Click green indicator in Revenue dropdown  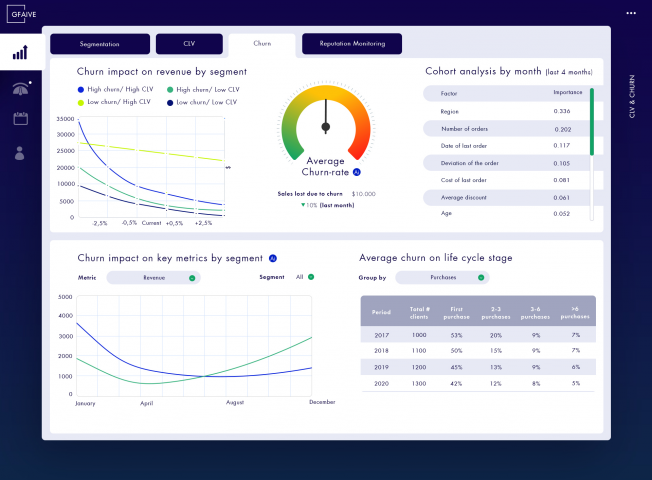pos(192,278)
